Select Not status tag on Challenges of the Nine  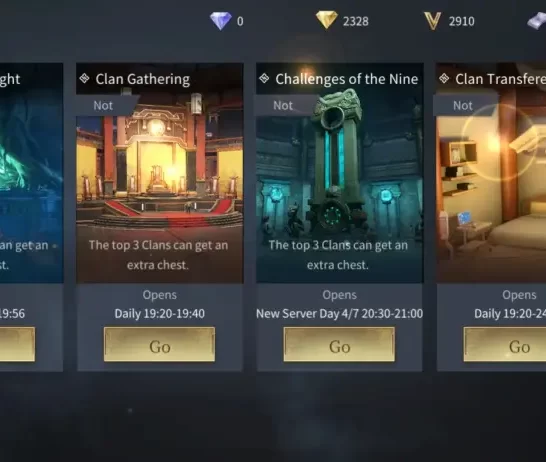(x=283, y=105)
